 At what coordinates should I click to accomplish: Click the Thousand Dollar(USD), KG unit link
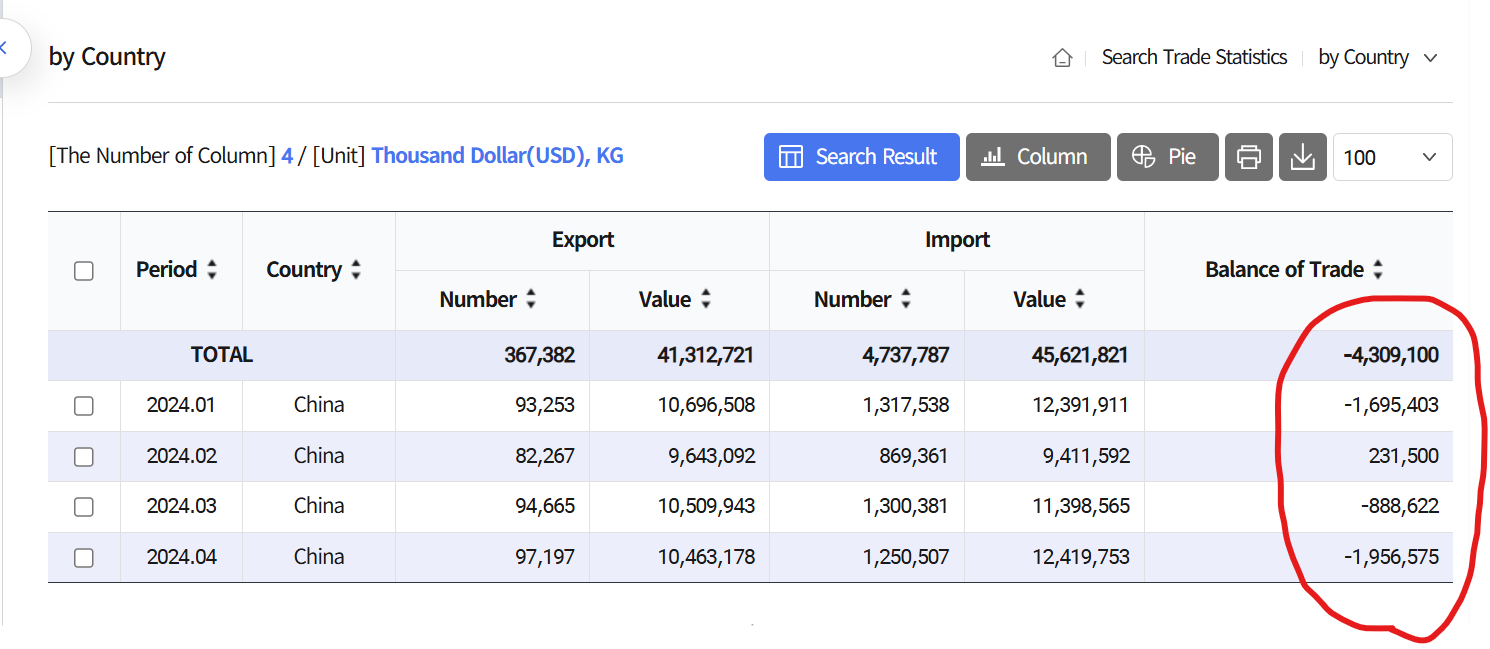(497, 156)
